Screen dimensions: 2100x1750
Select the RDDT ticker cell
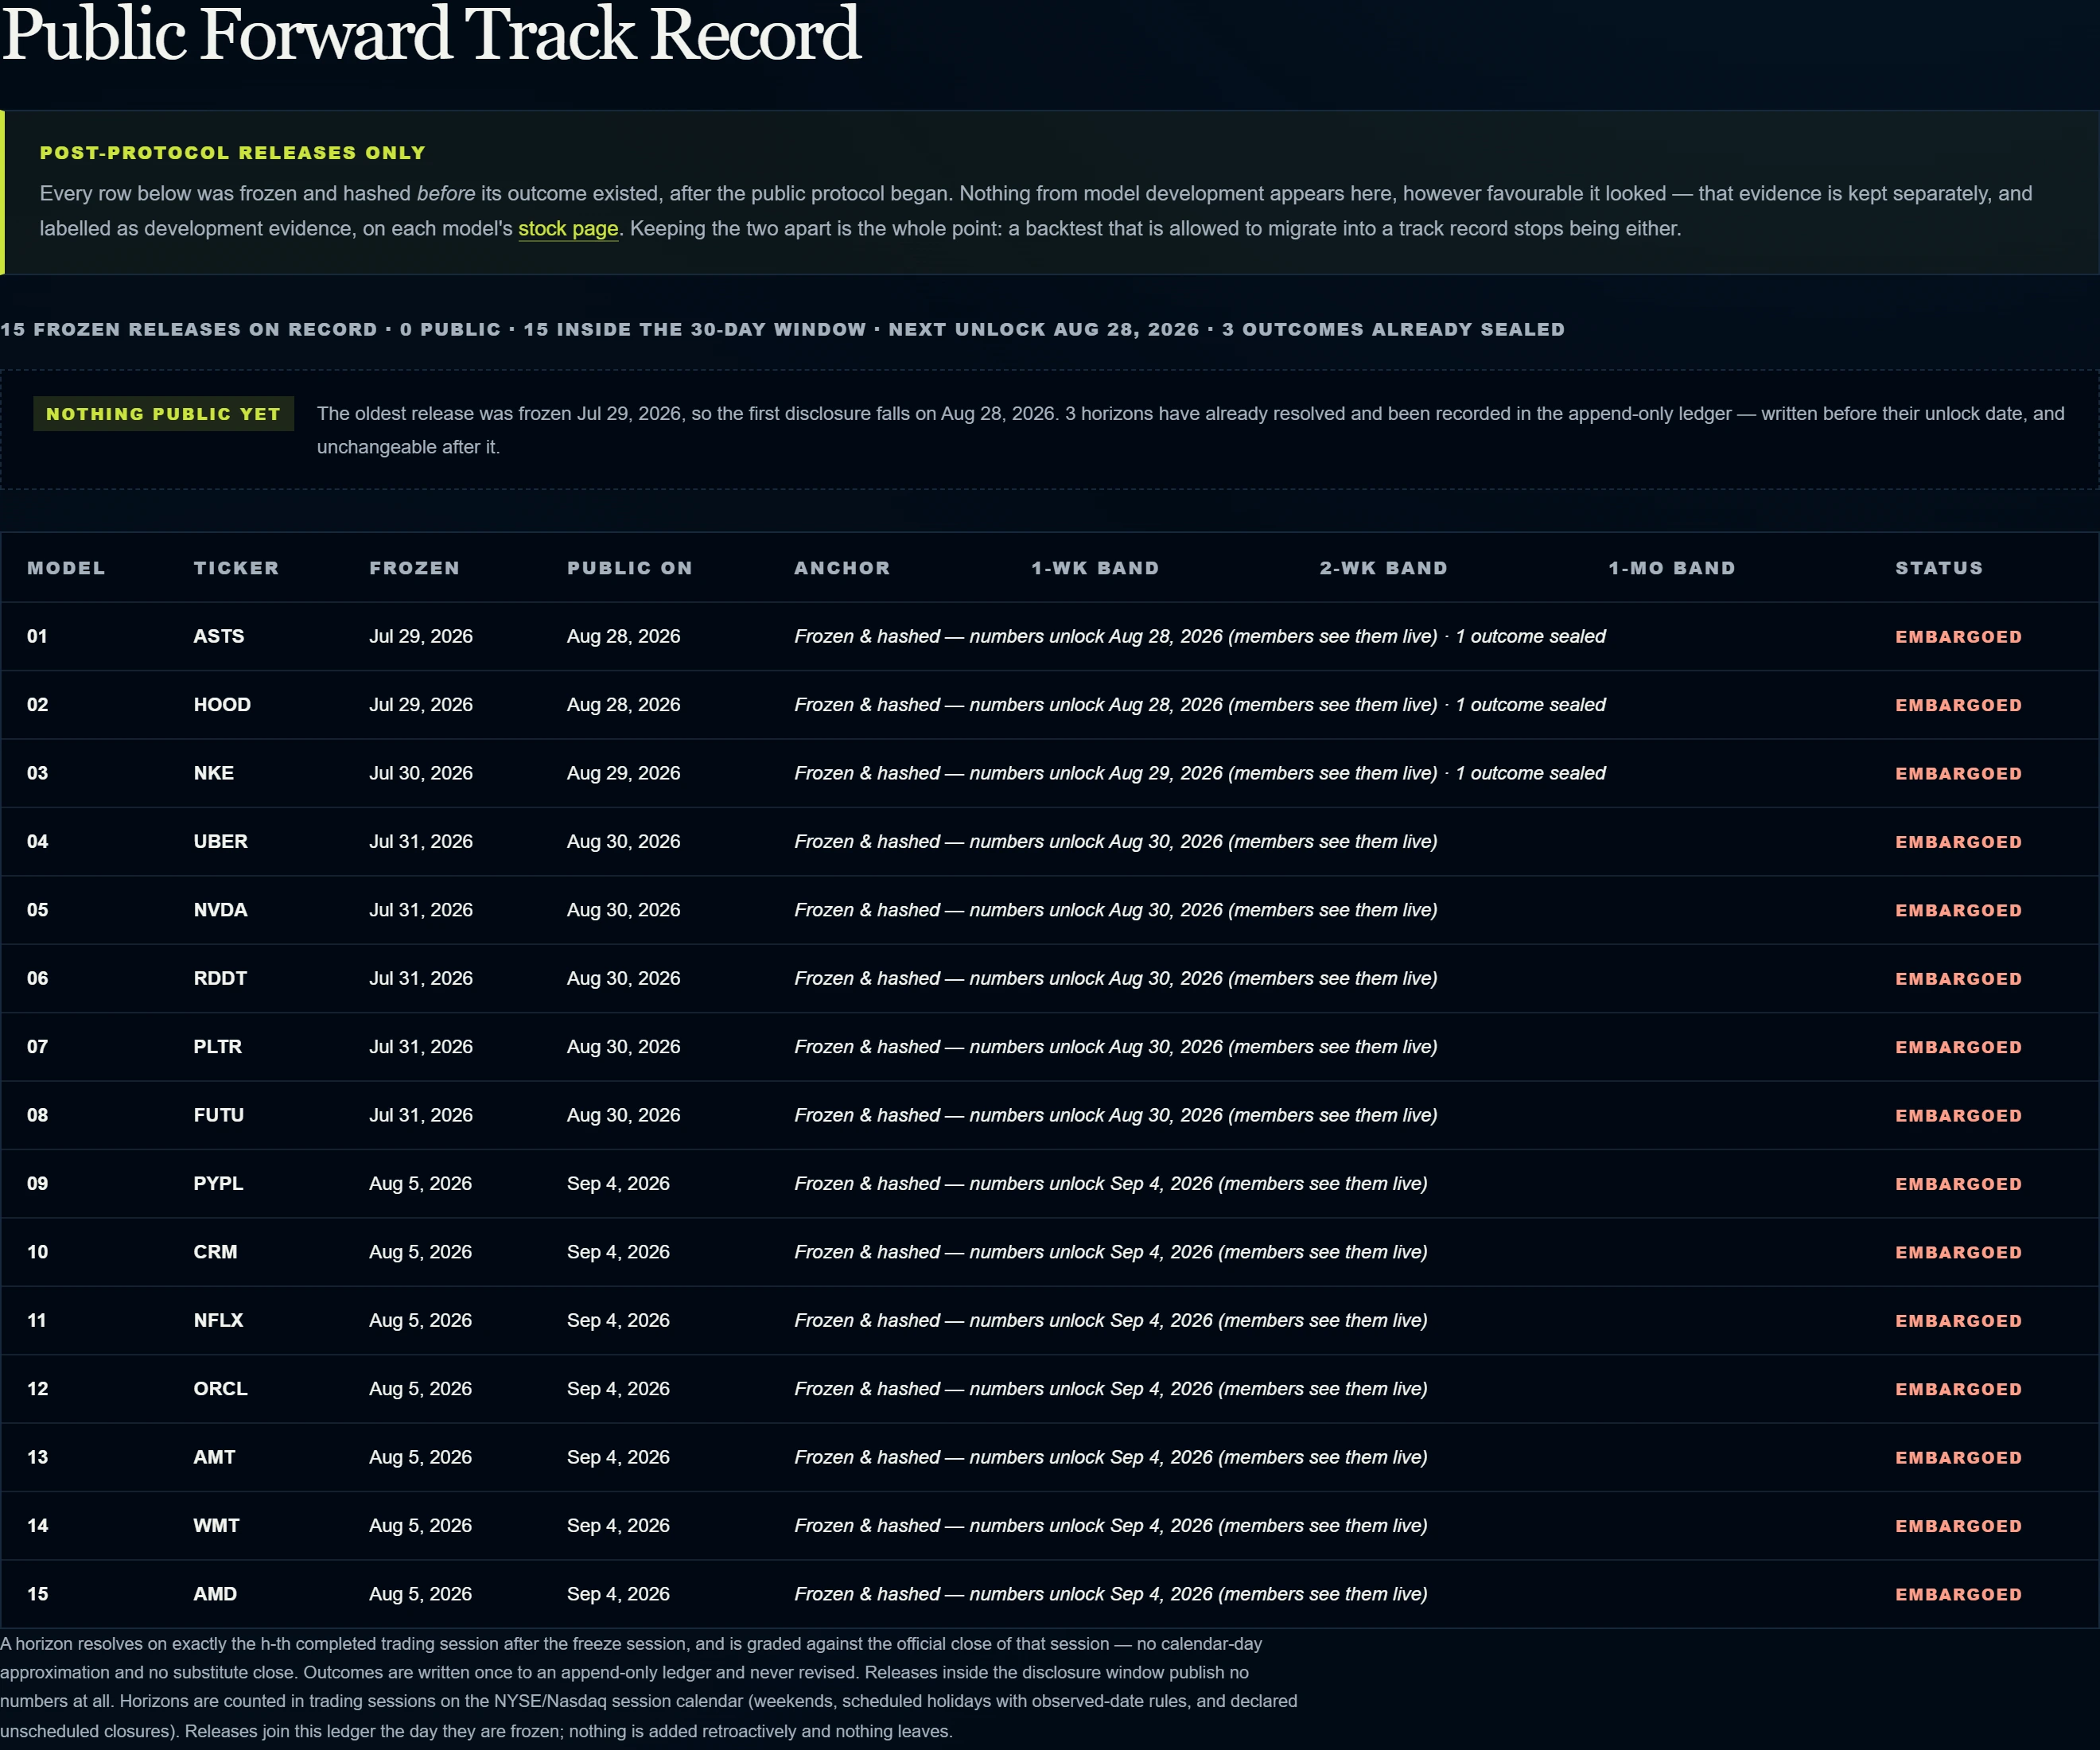coord(220,978)
